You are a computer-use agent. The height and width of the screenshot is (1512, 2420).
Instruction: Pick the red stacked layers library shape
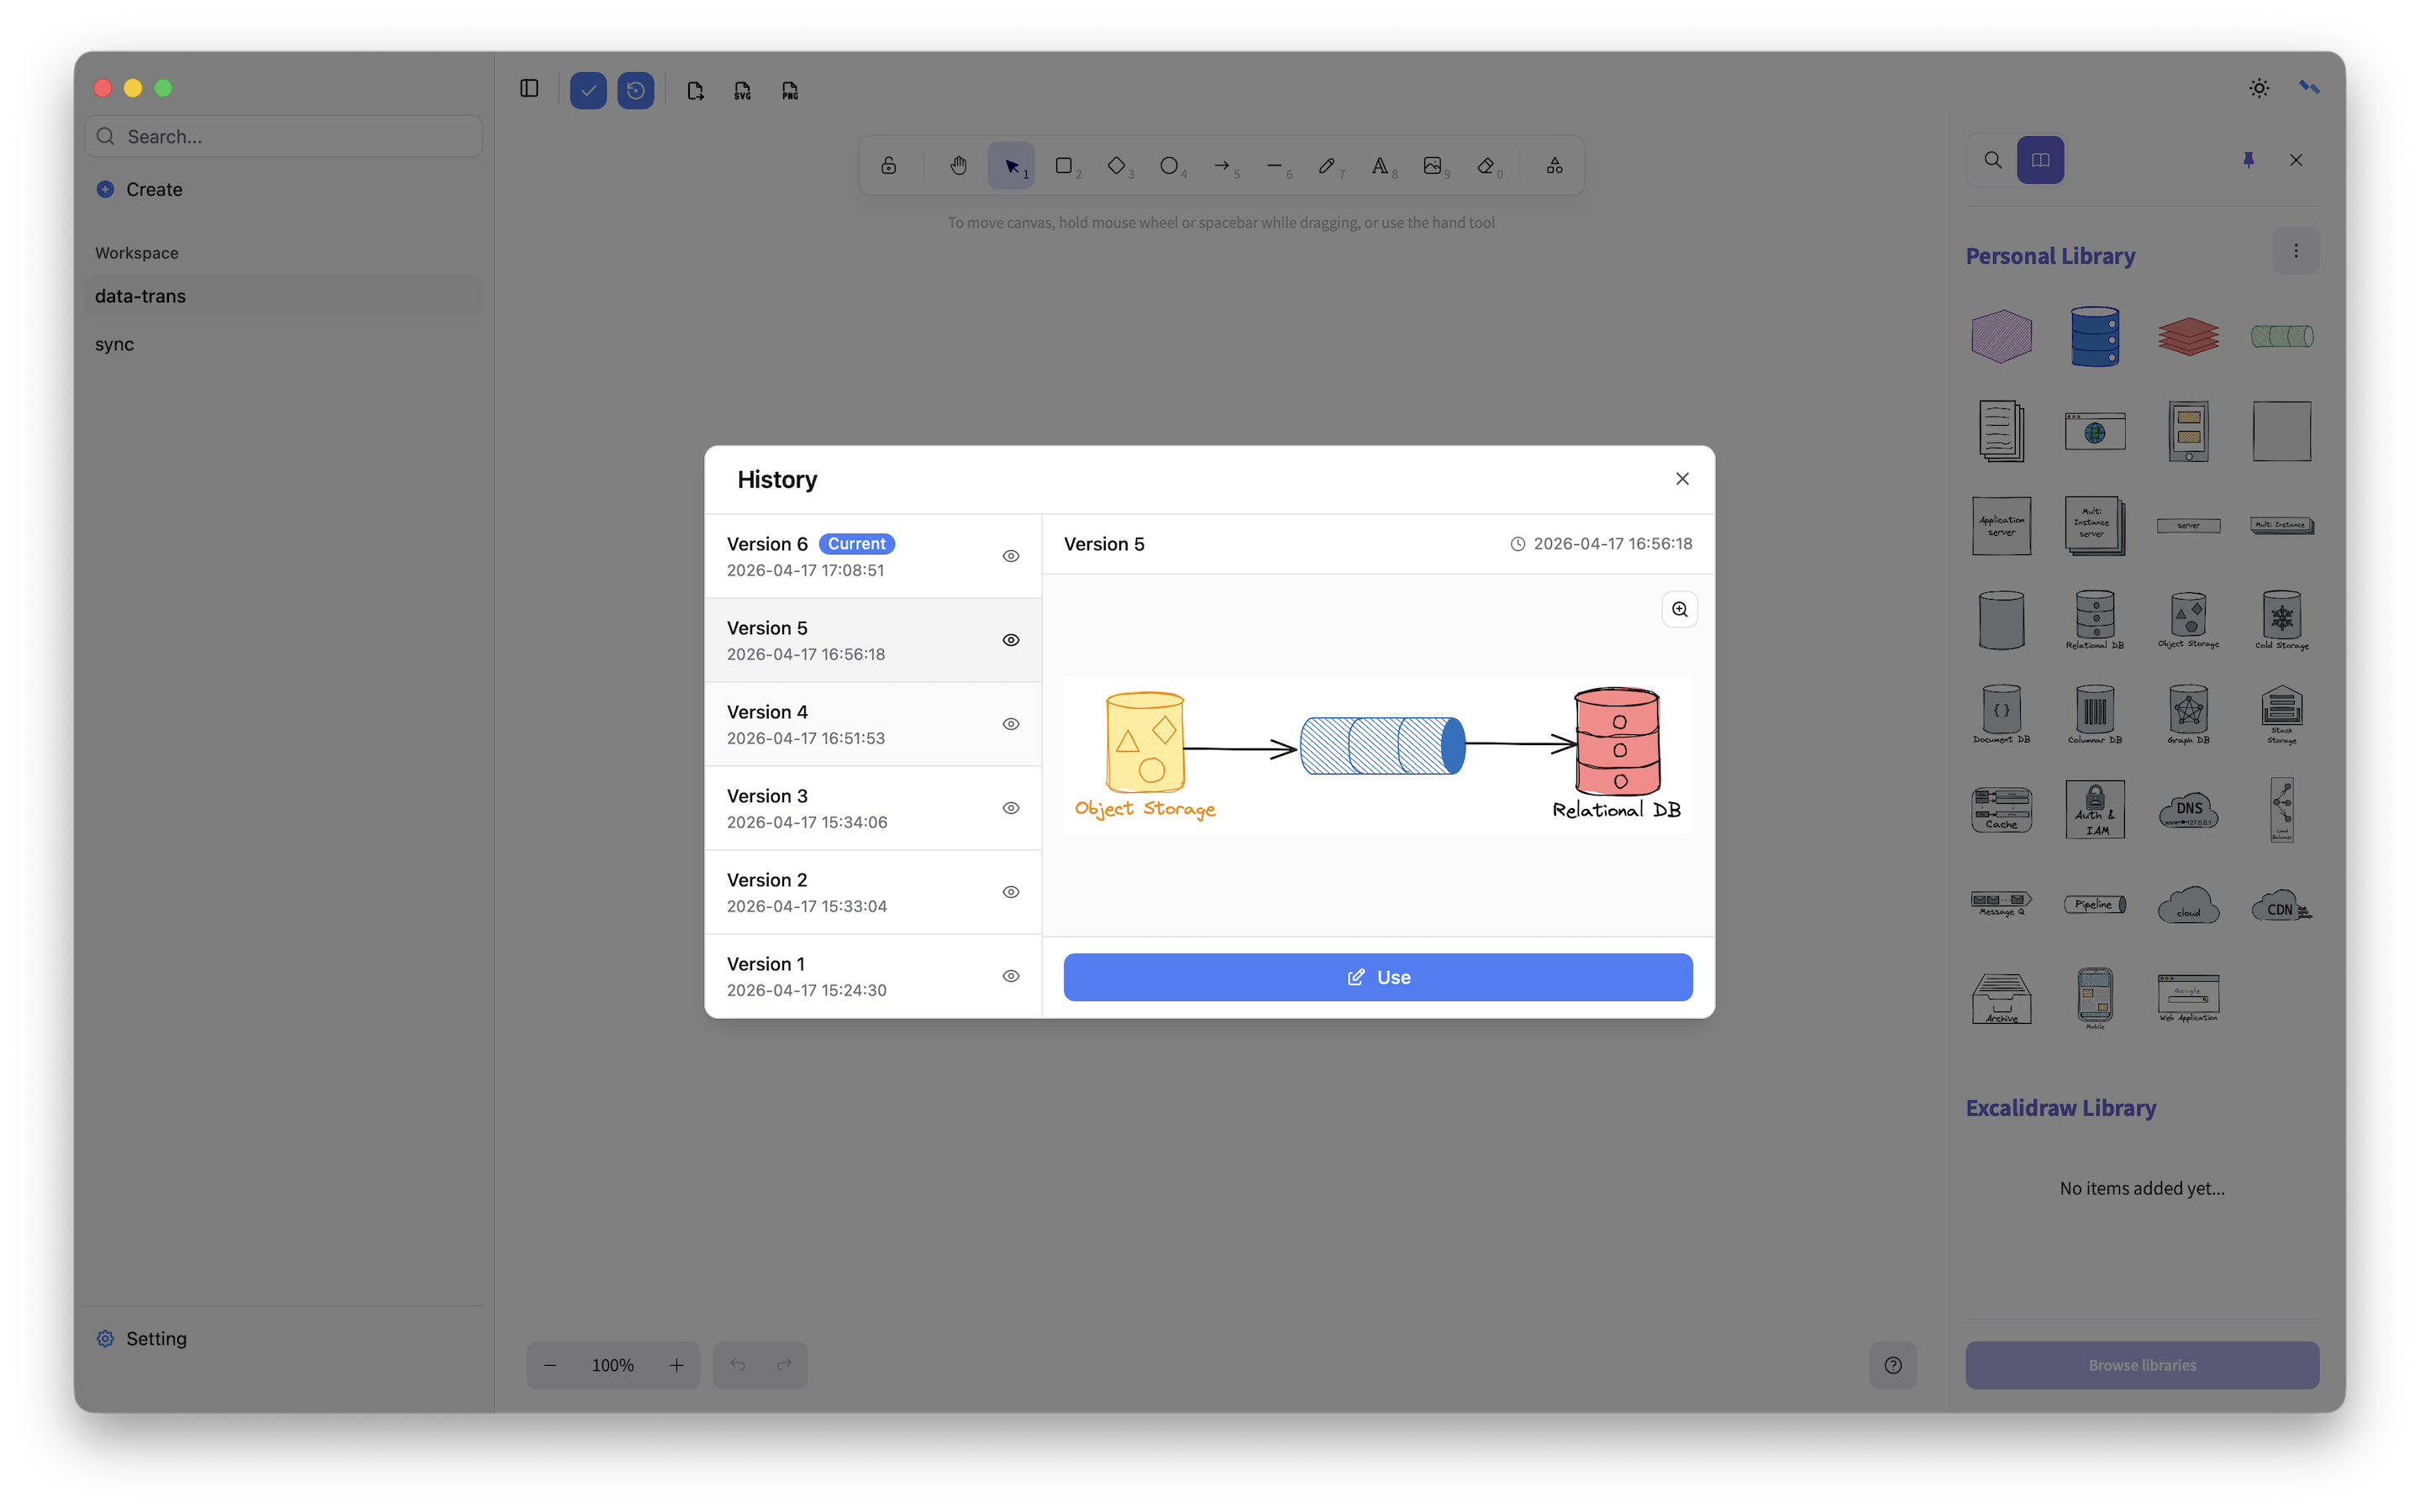pos(2188,336)
